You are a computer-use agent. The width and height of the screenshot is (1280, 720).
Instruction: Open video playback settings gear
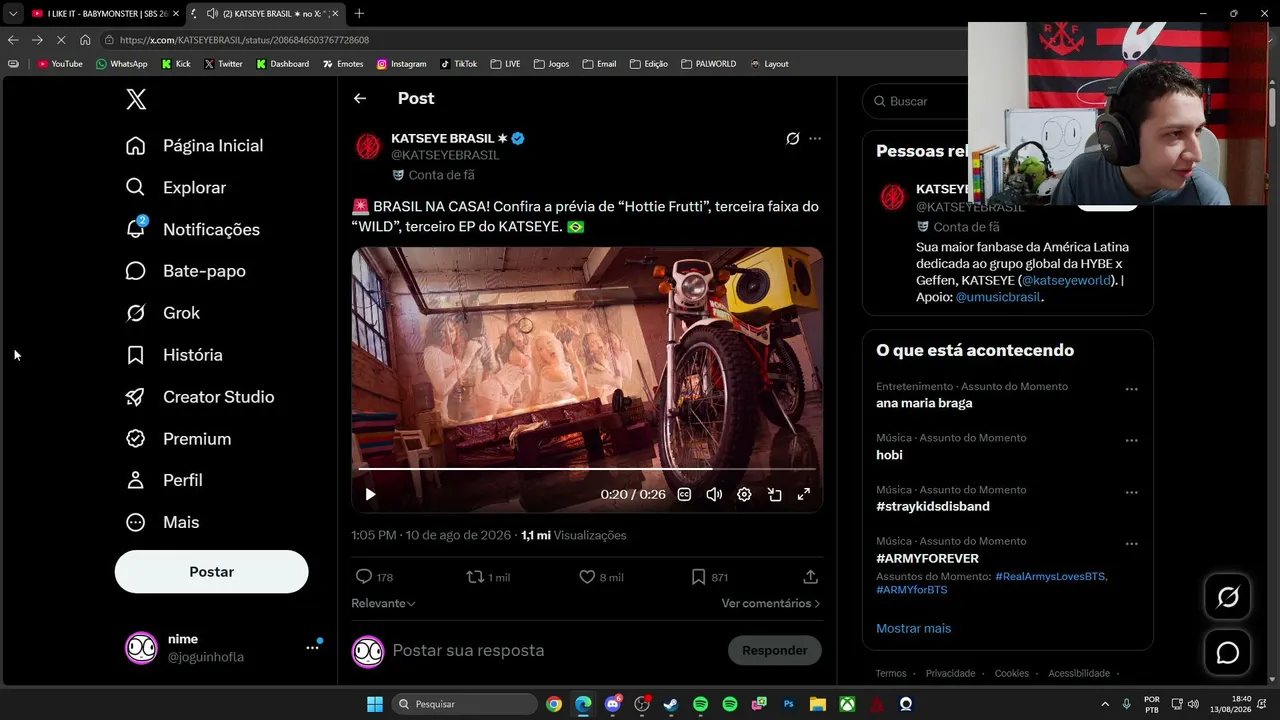(744, 494)
